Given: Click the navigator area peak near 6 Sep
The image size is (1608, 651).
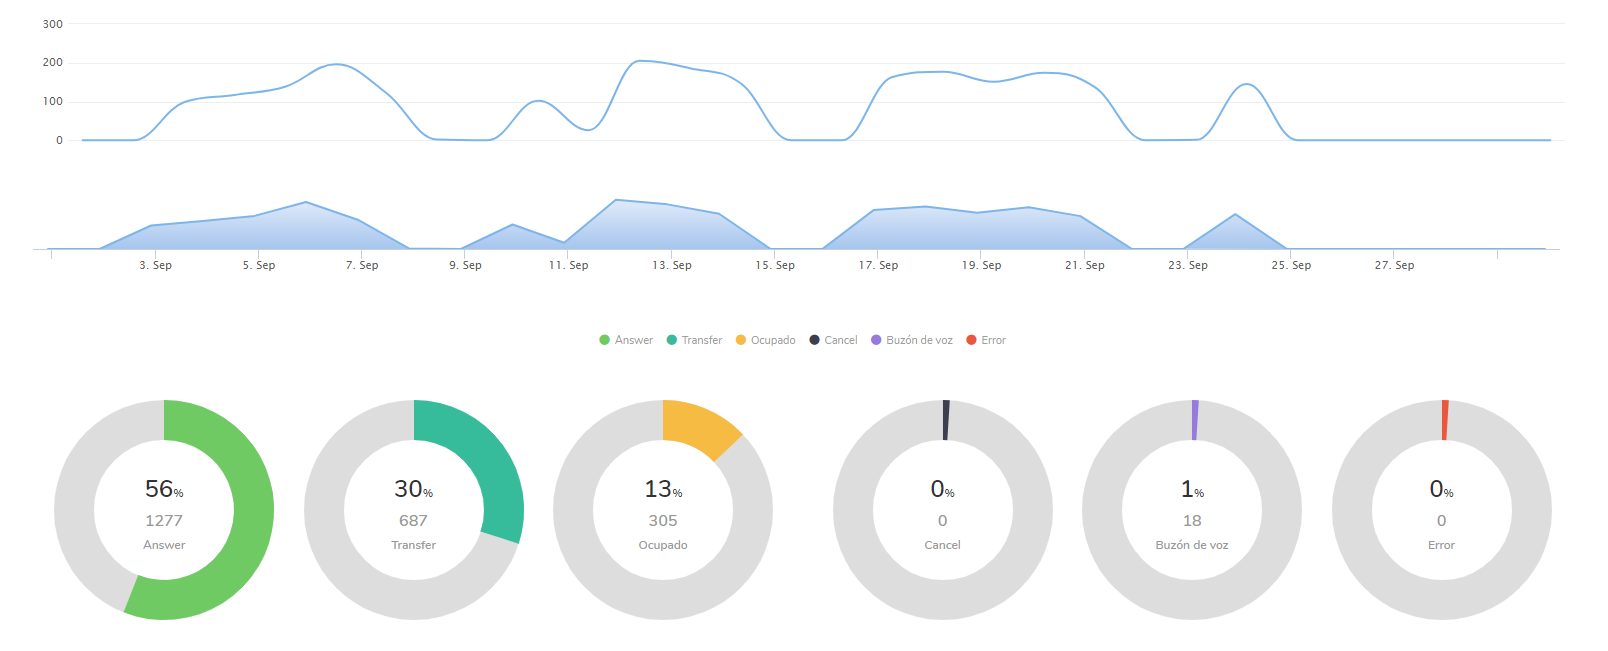Looking at the screenshot, I should click(x=306, y=203).
